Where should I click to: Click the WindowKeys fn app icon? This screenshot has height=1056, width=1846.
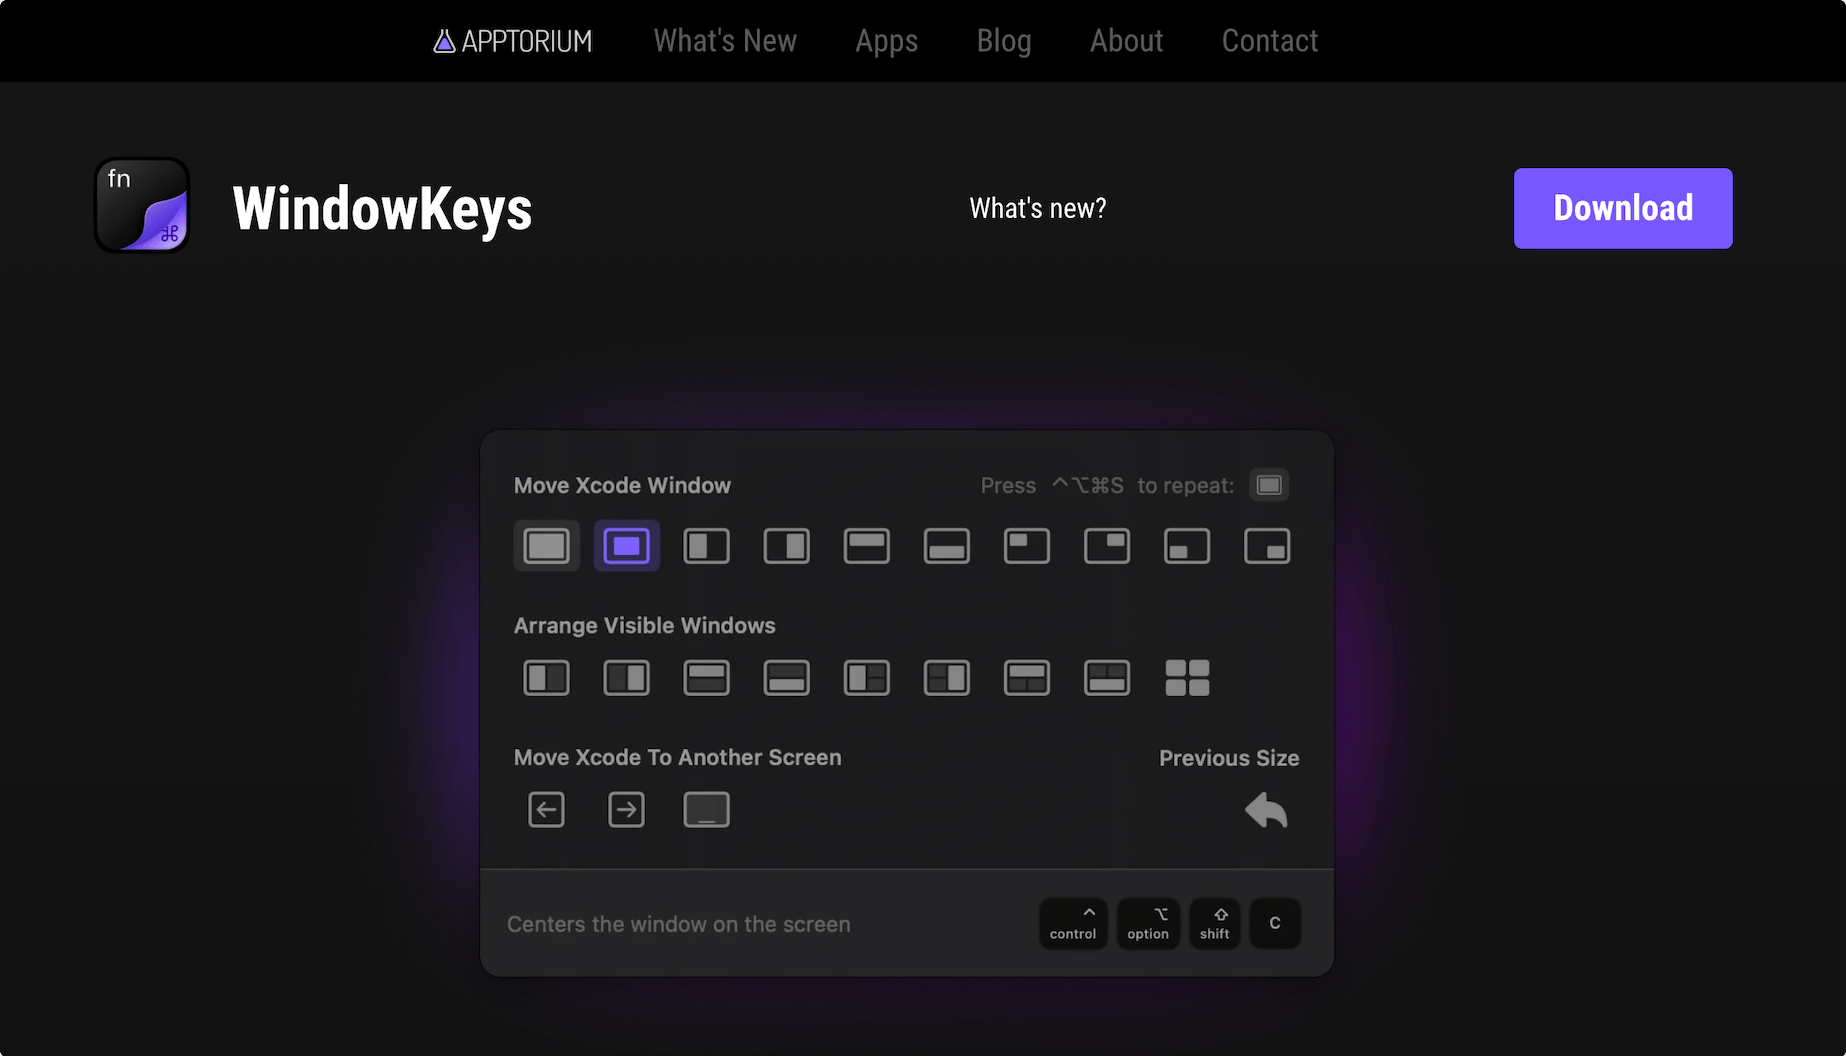[142, 205]
